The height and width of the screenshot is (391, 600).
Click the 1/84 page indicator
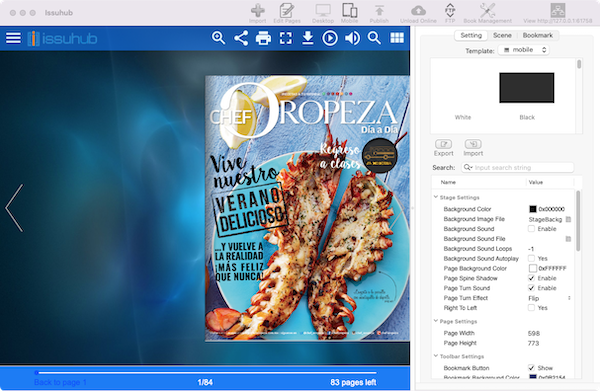click(205, 382)
